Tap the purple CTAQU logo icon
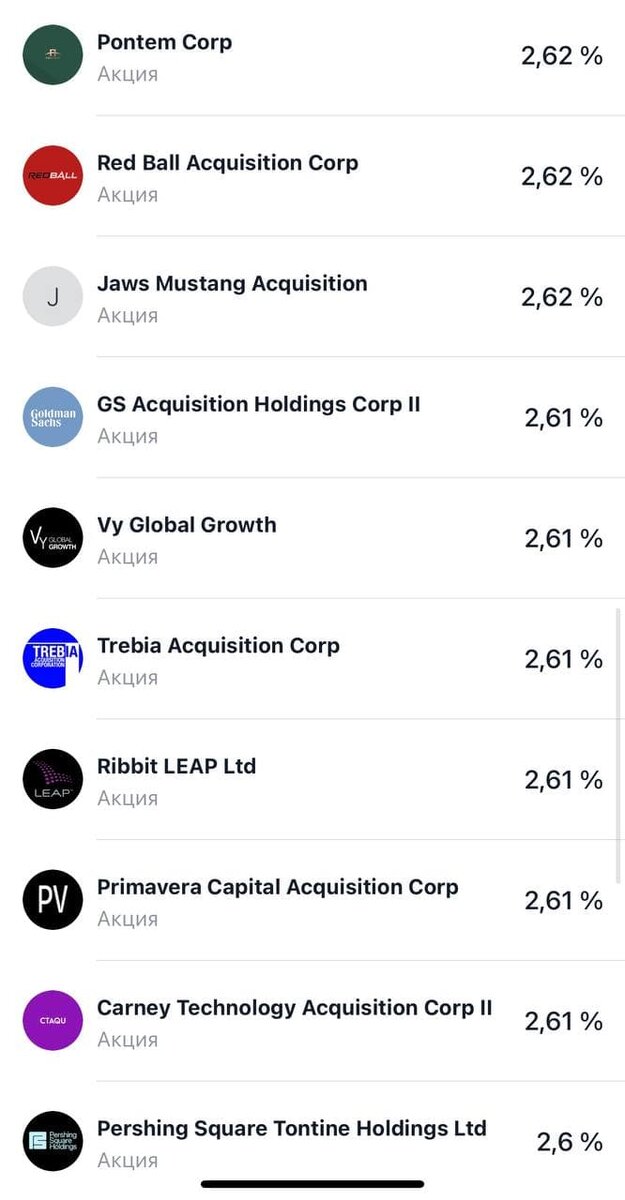The image size is (625, 1200). click(x=53, y=1021)
